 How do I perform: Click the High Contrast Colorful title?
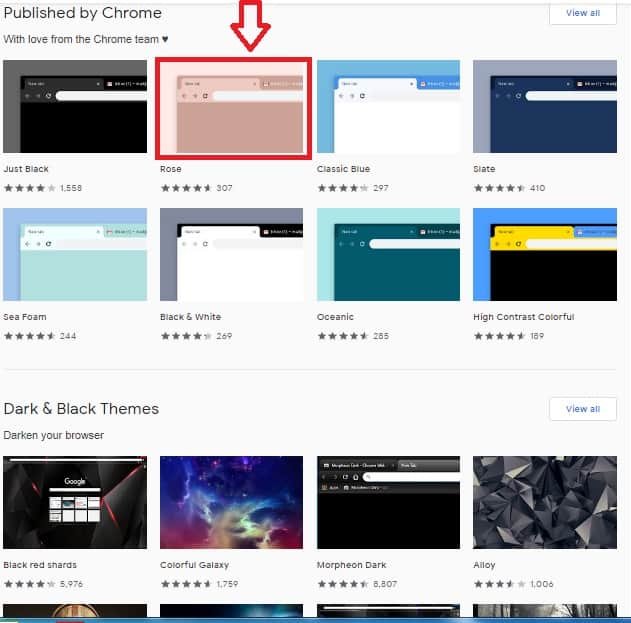[x=524, y=317]
